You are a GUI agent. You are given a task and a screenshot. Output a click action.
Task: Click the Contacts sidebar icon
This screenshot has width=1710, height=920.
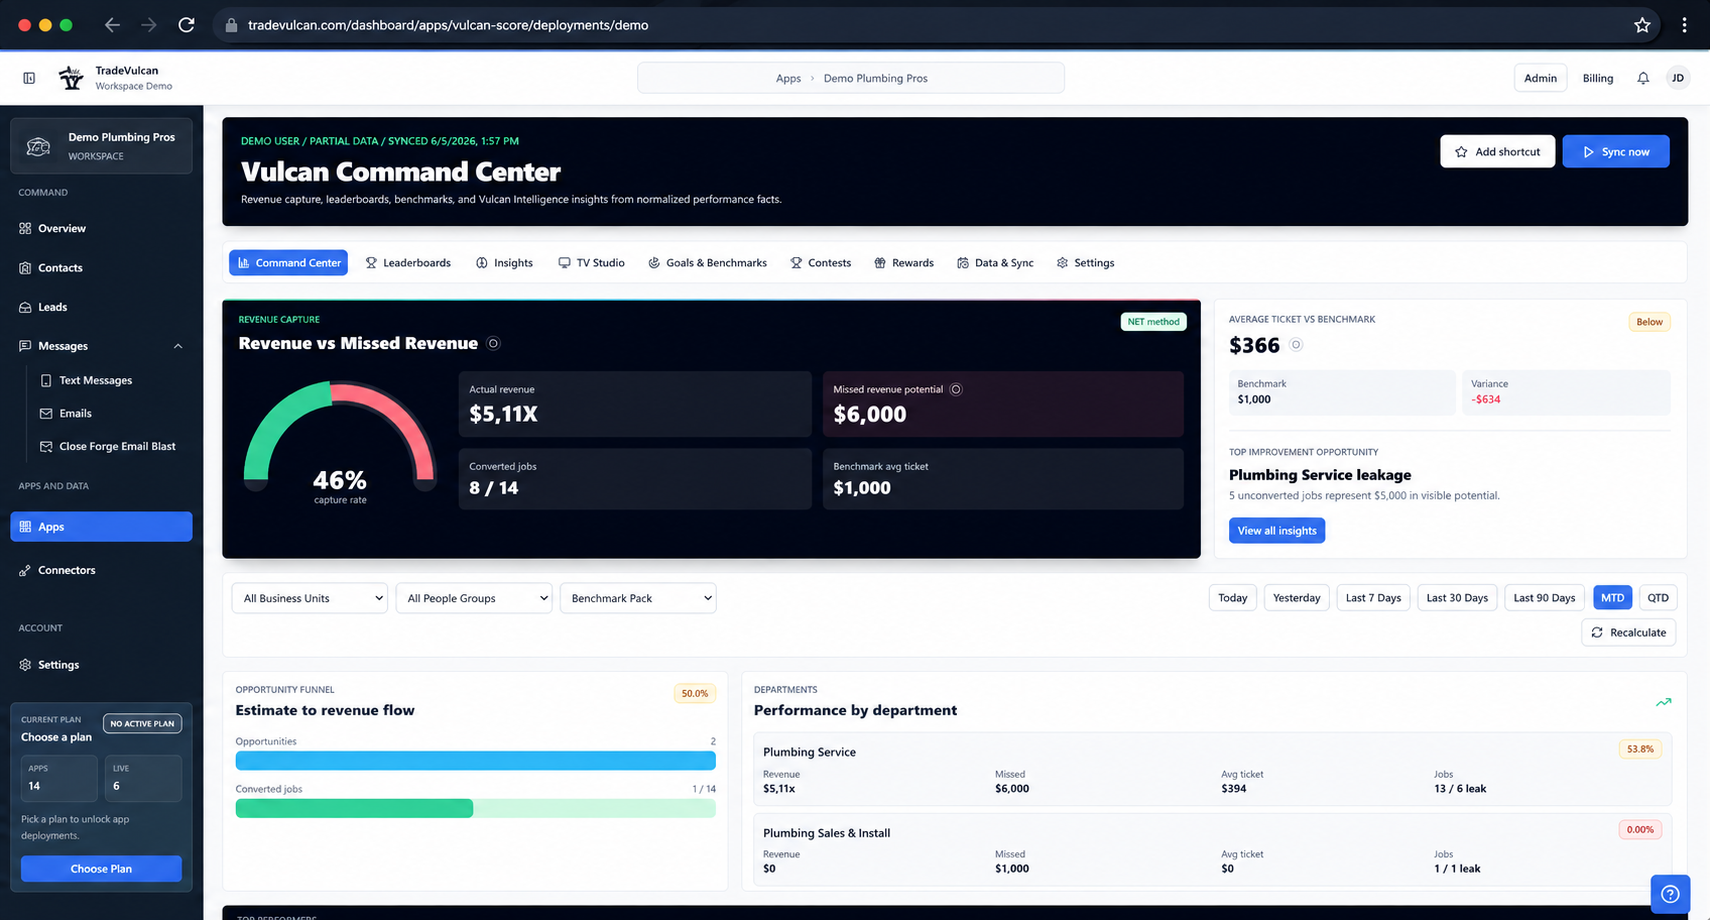(x=25, y=268)
